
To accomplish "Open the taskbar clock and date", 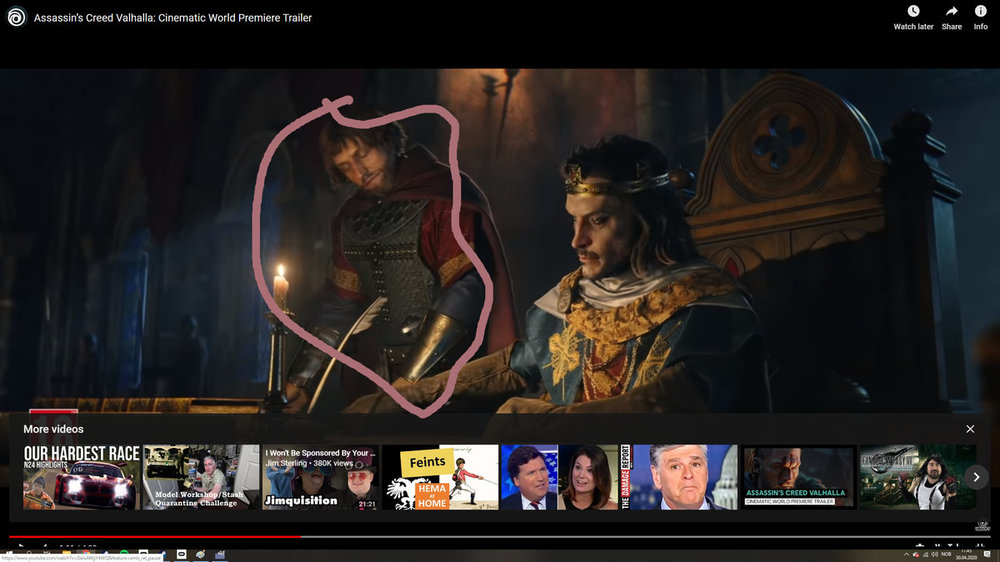I will [x=967, y=554].
